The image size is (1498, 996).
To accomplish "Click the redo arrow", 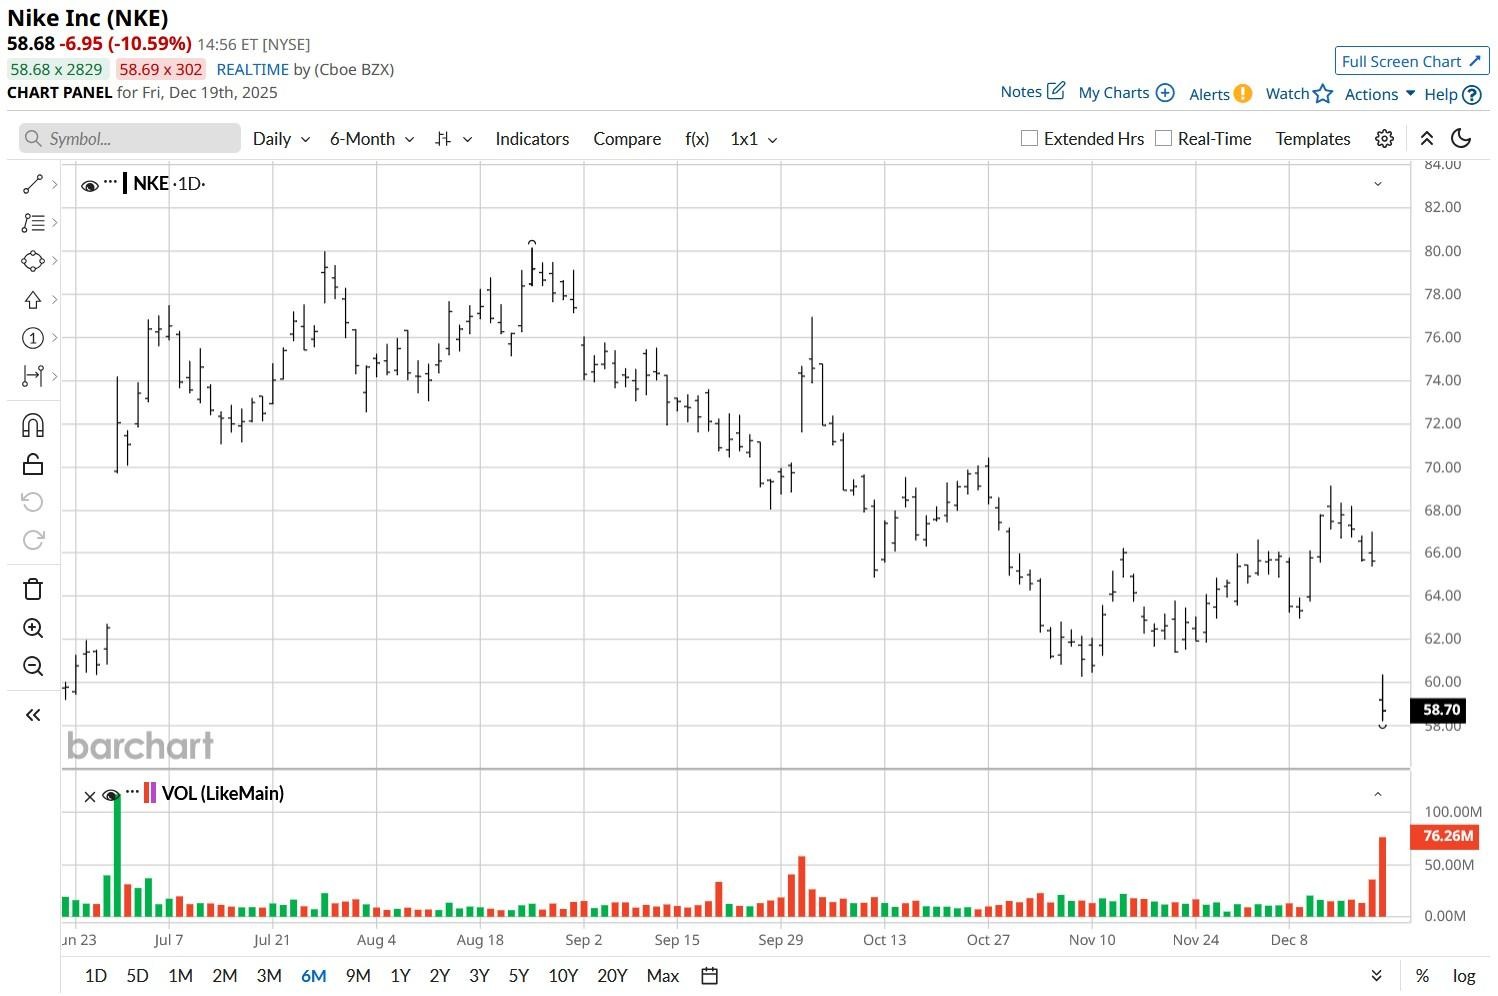I will click(32, 540).
